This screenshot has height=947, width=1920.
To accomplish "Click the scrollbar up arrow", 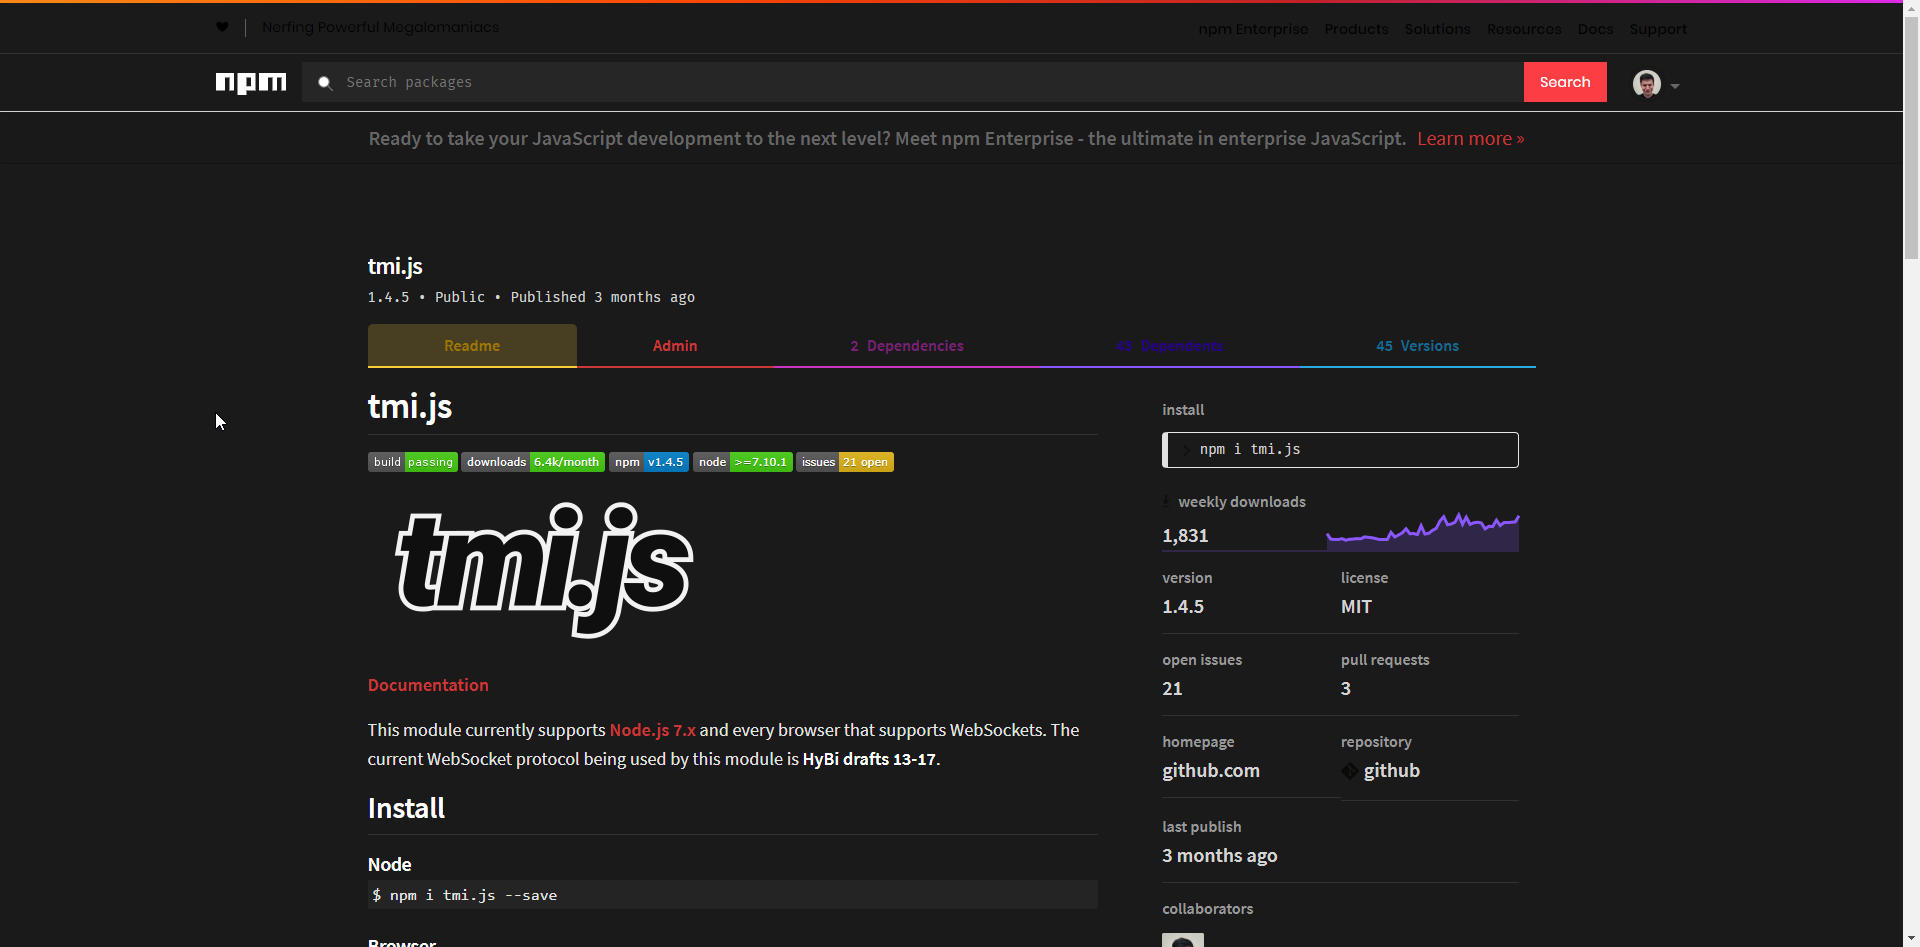I will point(1911,8).
